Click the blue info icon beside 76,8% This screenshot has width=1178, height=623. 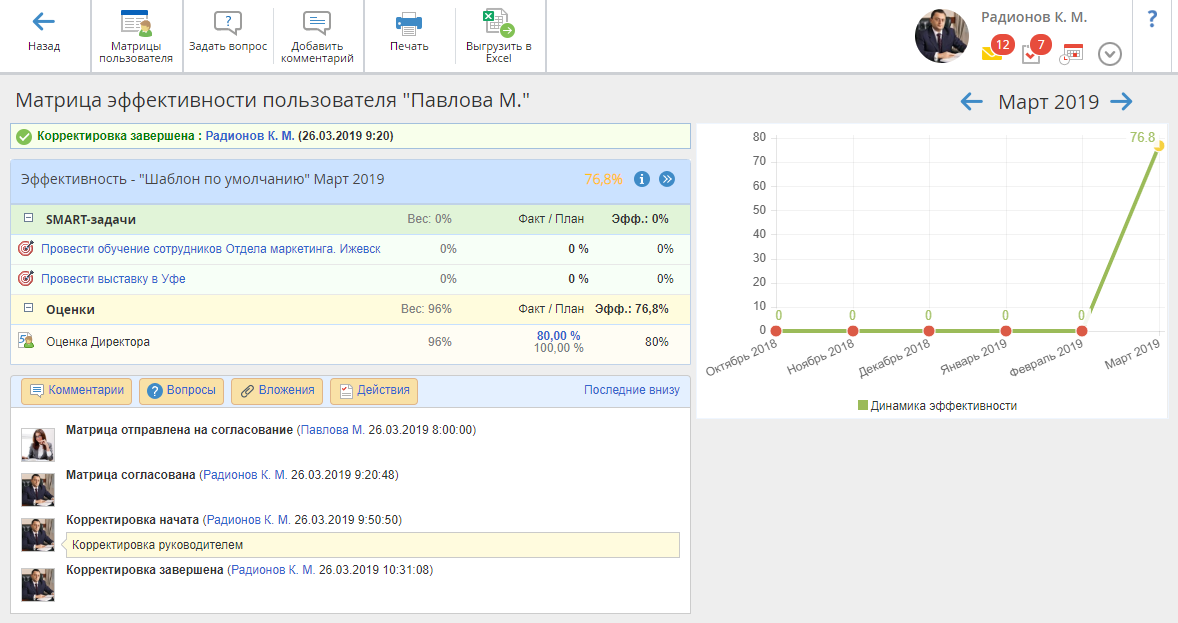click(642, 179)
